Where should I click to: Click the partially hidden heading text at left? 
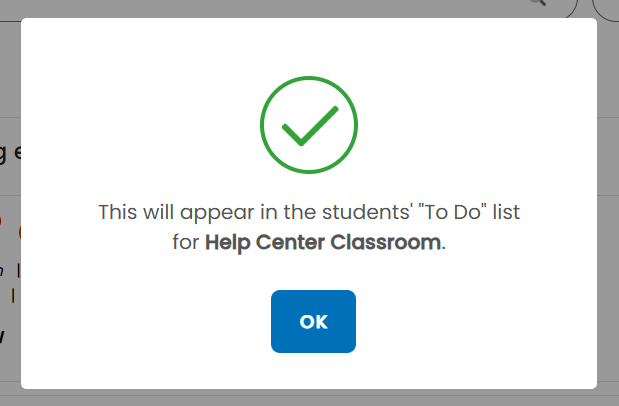tap(10, 152)
